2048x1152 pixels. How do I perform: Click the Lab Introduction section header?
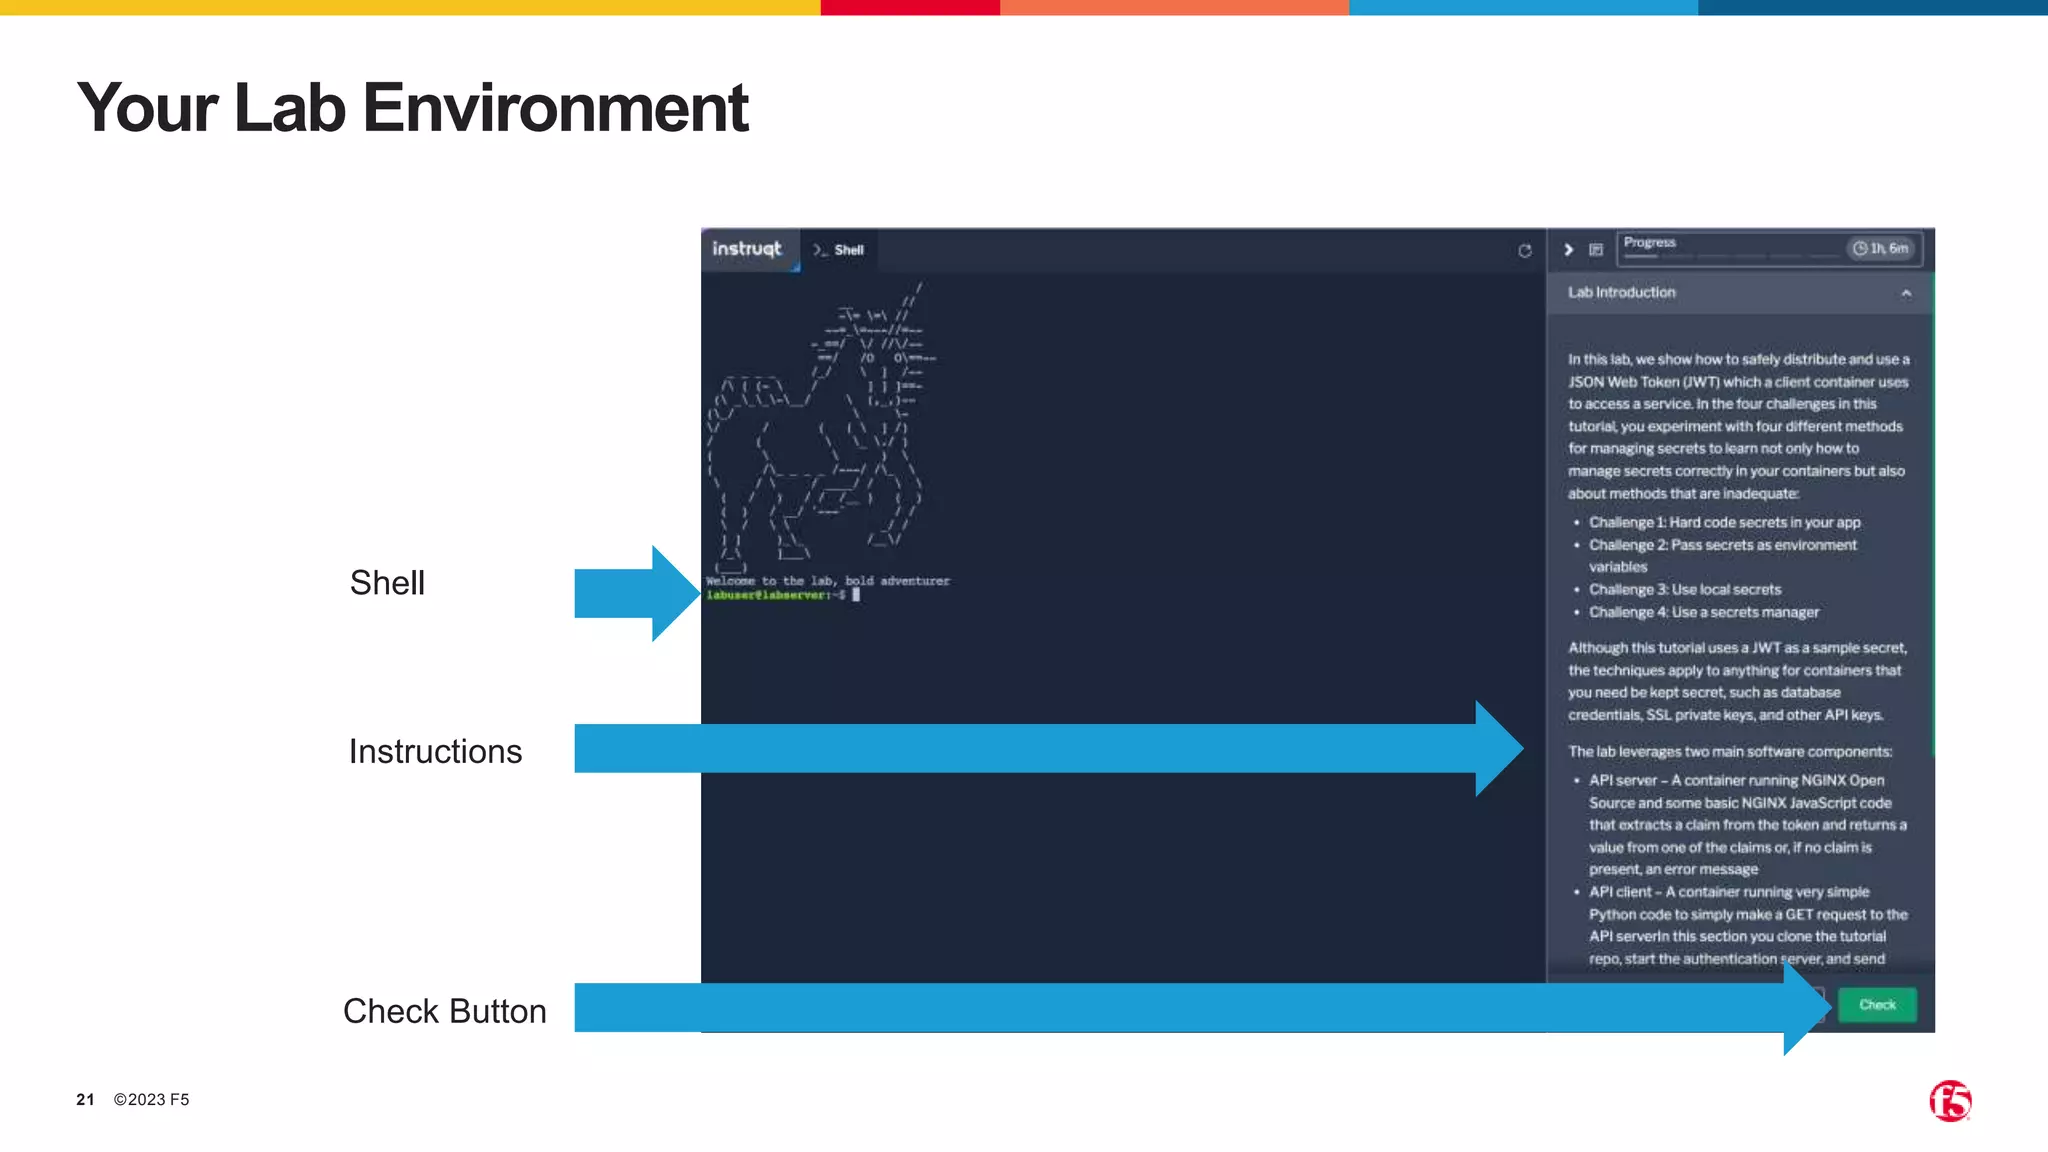[1622, 293]
